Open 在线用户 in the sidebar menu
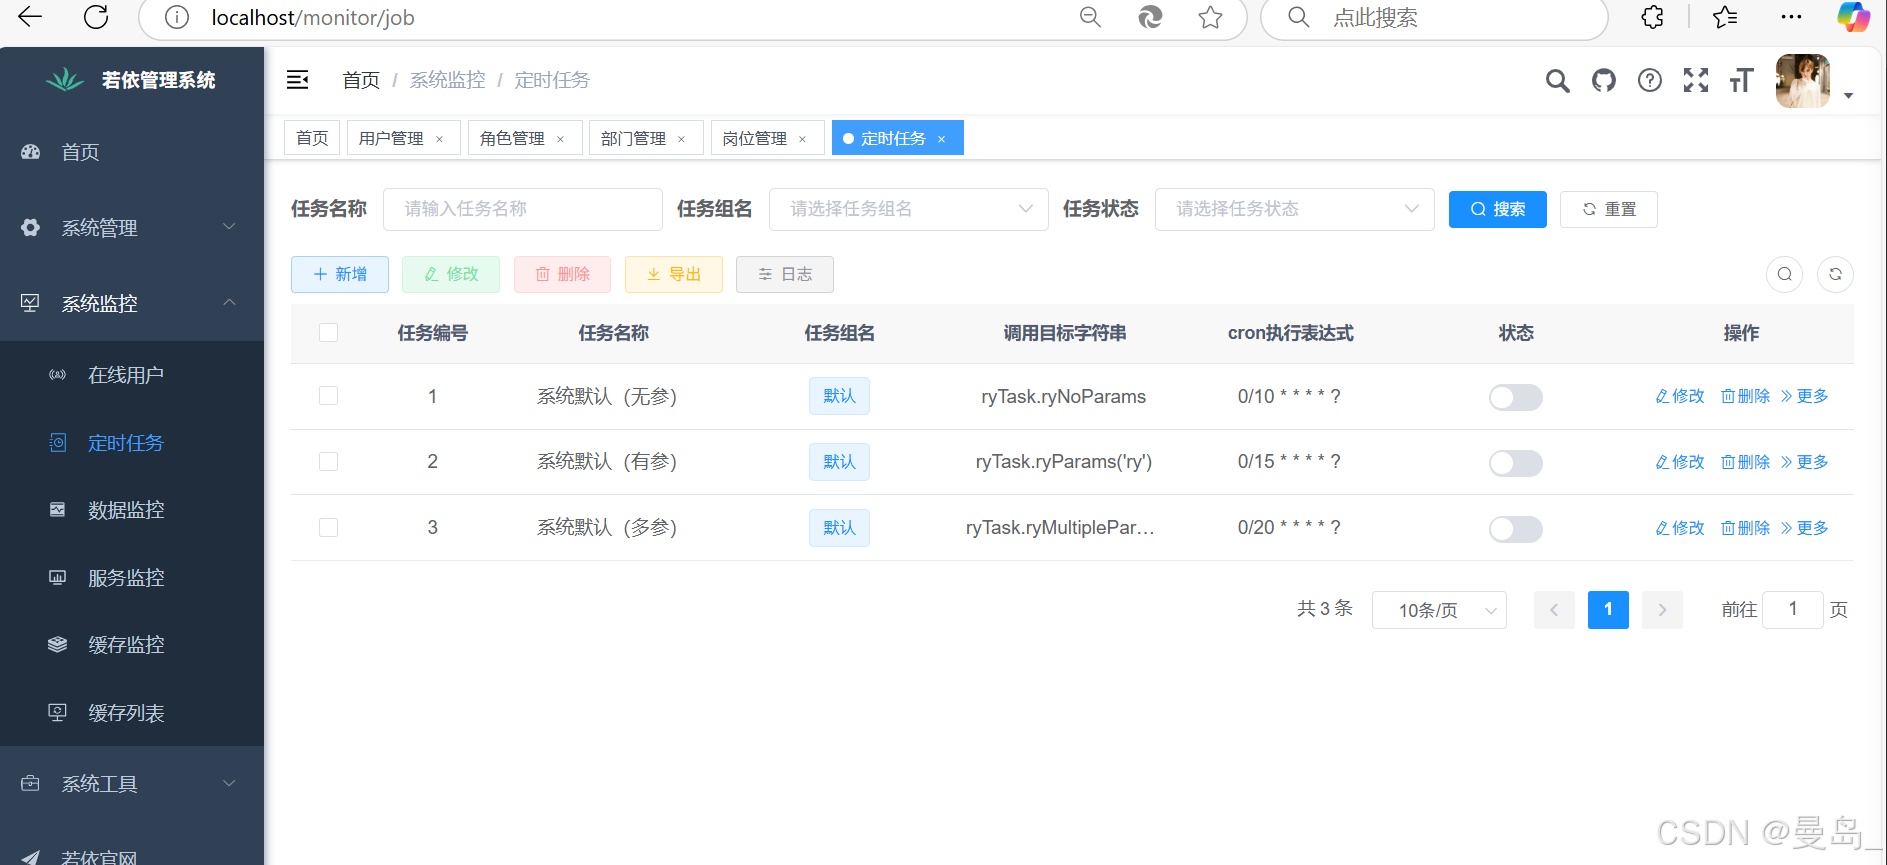The height and width of the screenshot is (865, 1887). point(126,375)
